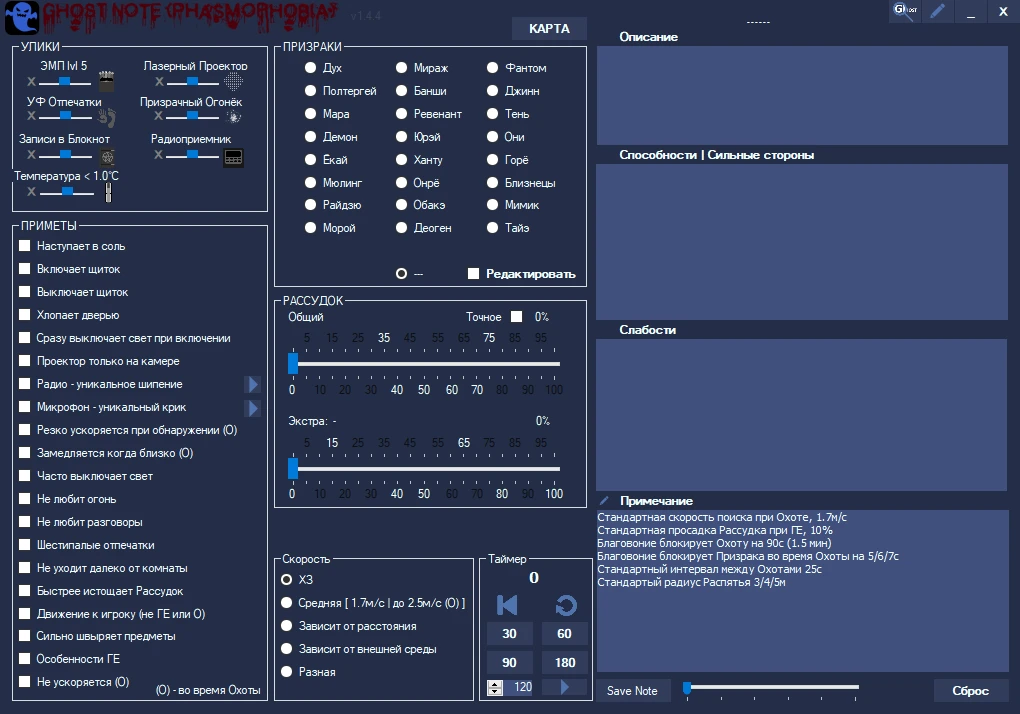
Task: Enable the Наступает в соль checkbox
Action: click(x=25, y=246)
